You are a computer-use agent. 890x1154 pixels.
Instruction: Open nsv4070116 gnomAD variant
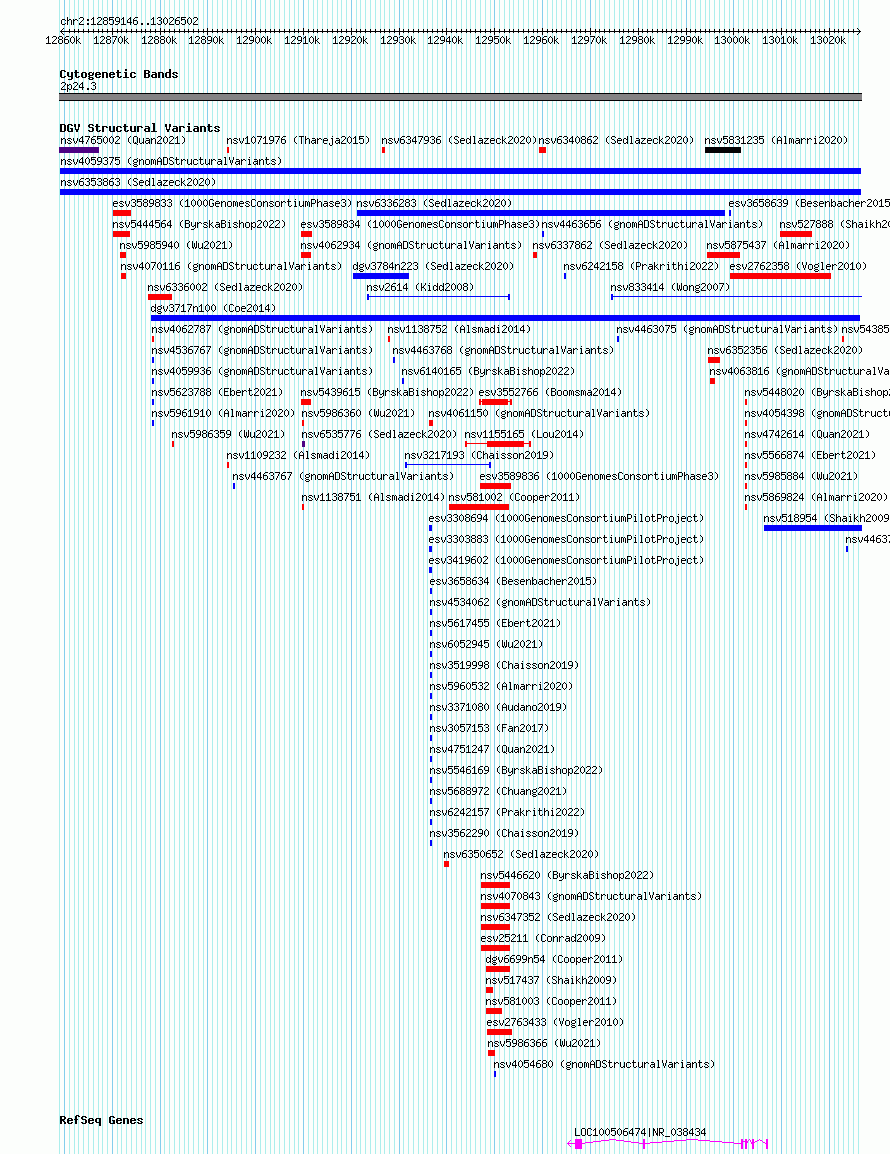coord(231,266)
